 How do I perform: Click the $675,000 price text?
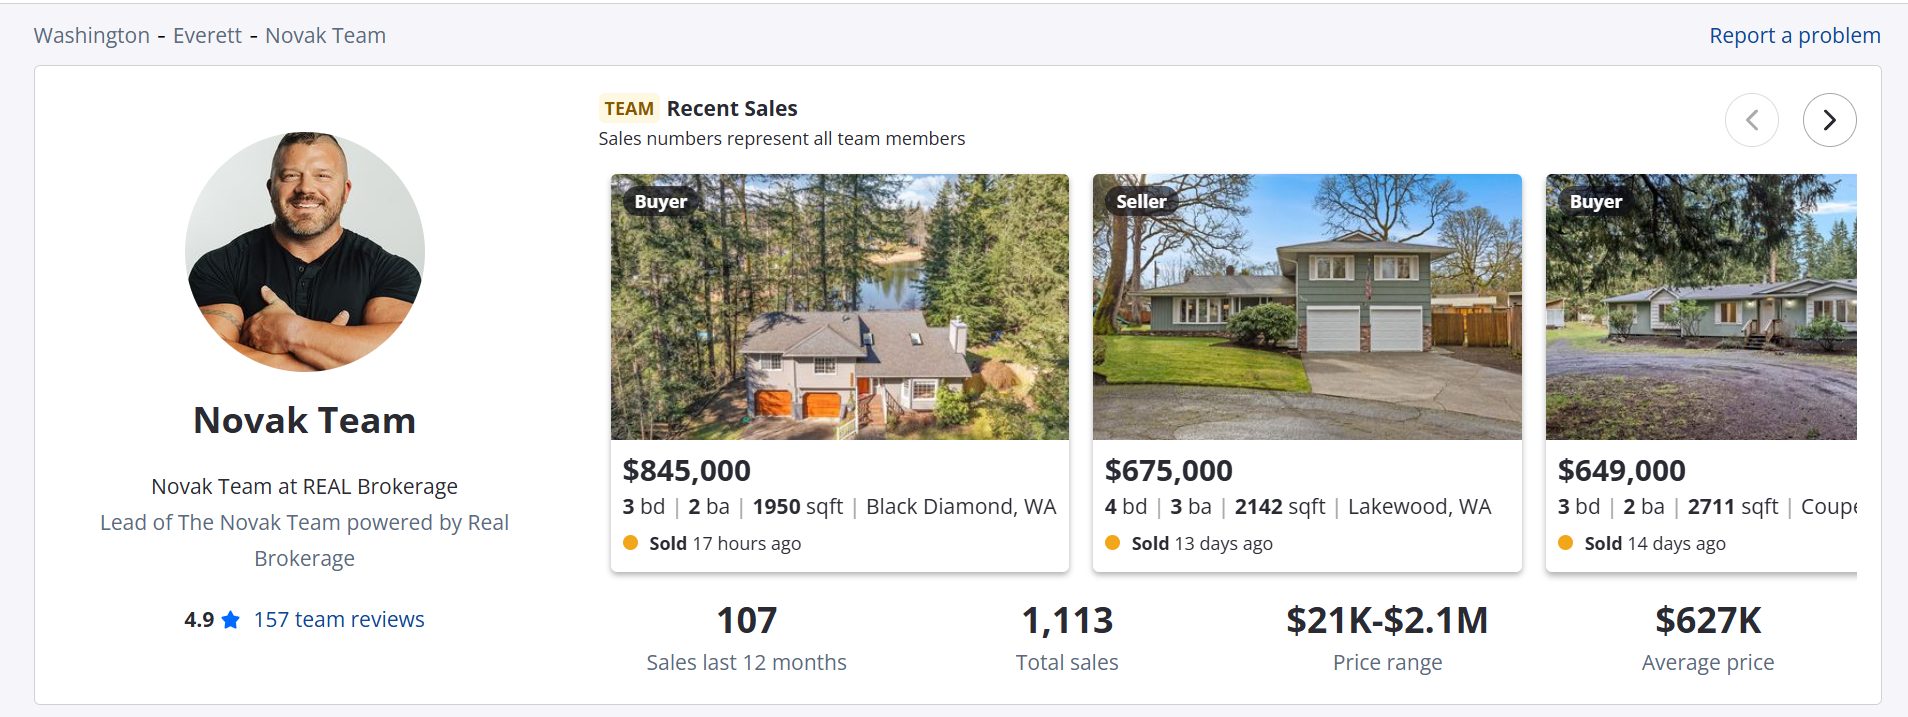[x=1168, y=470]
